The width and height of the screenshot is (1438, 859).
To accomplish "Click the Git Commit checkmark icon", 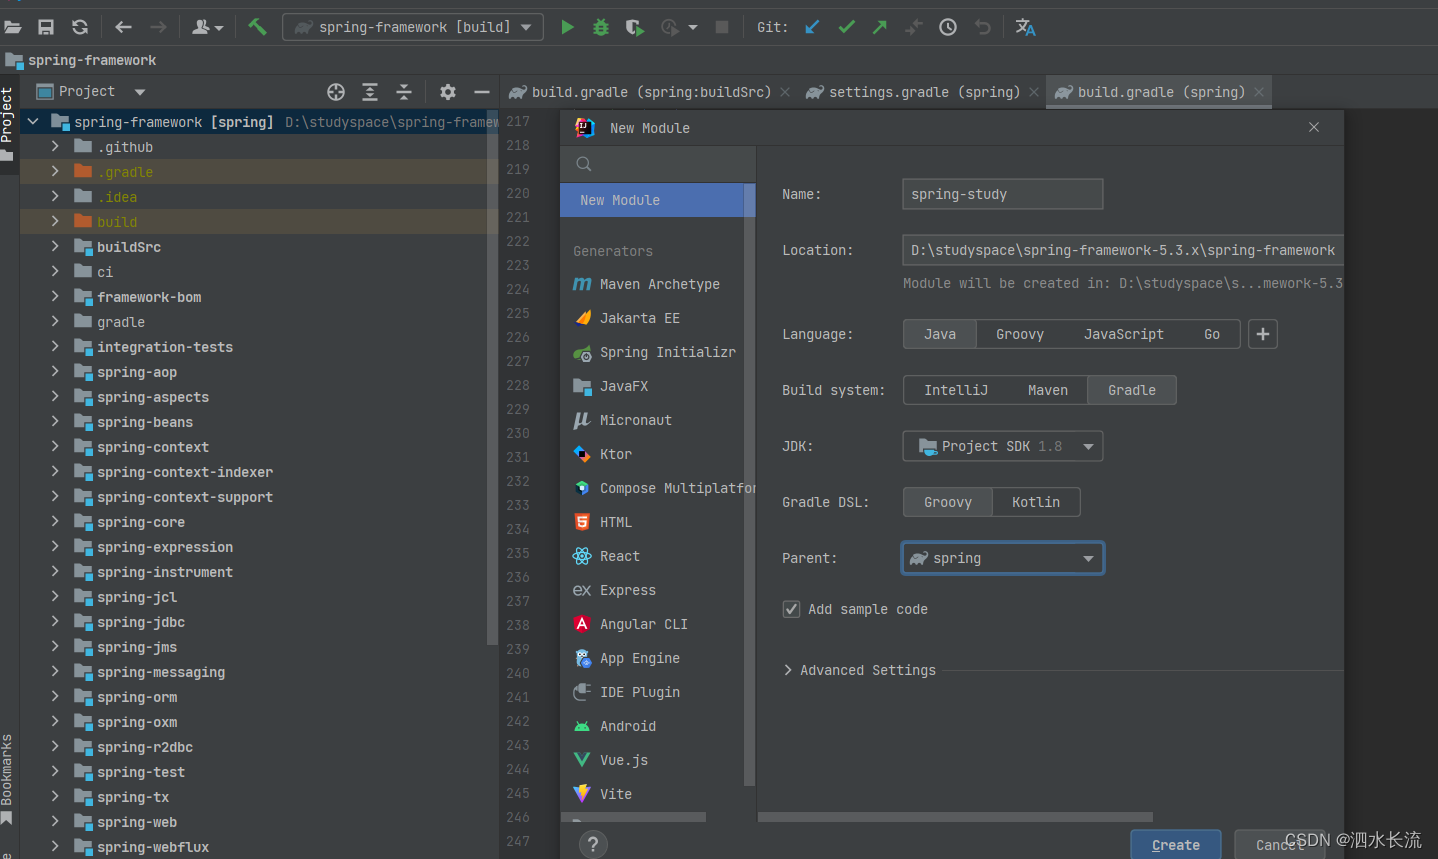I will (846, 27).
